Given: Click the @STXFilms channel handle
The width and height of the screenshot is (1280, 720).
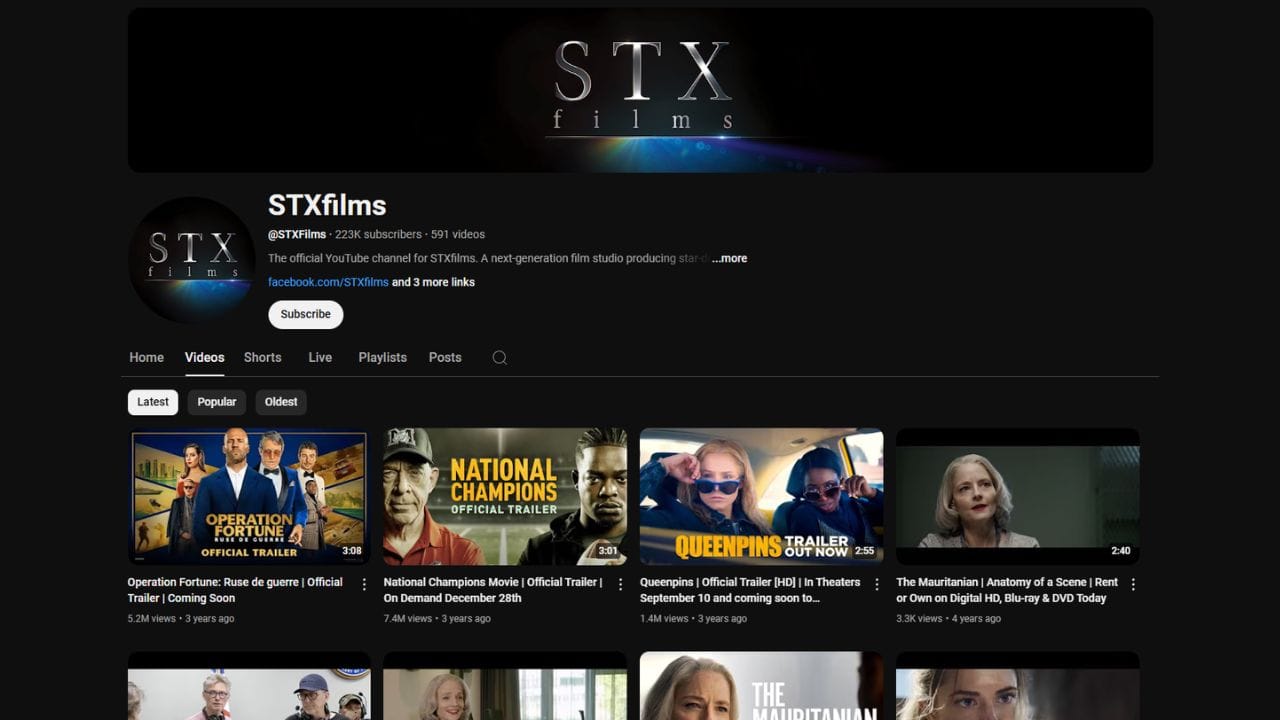Looking at the screenshot, I should point(297,234).
